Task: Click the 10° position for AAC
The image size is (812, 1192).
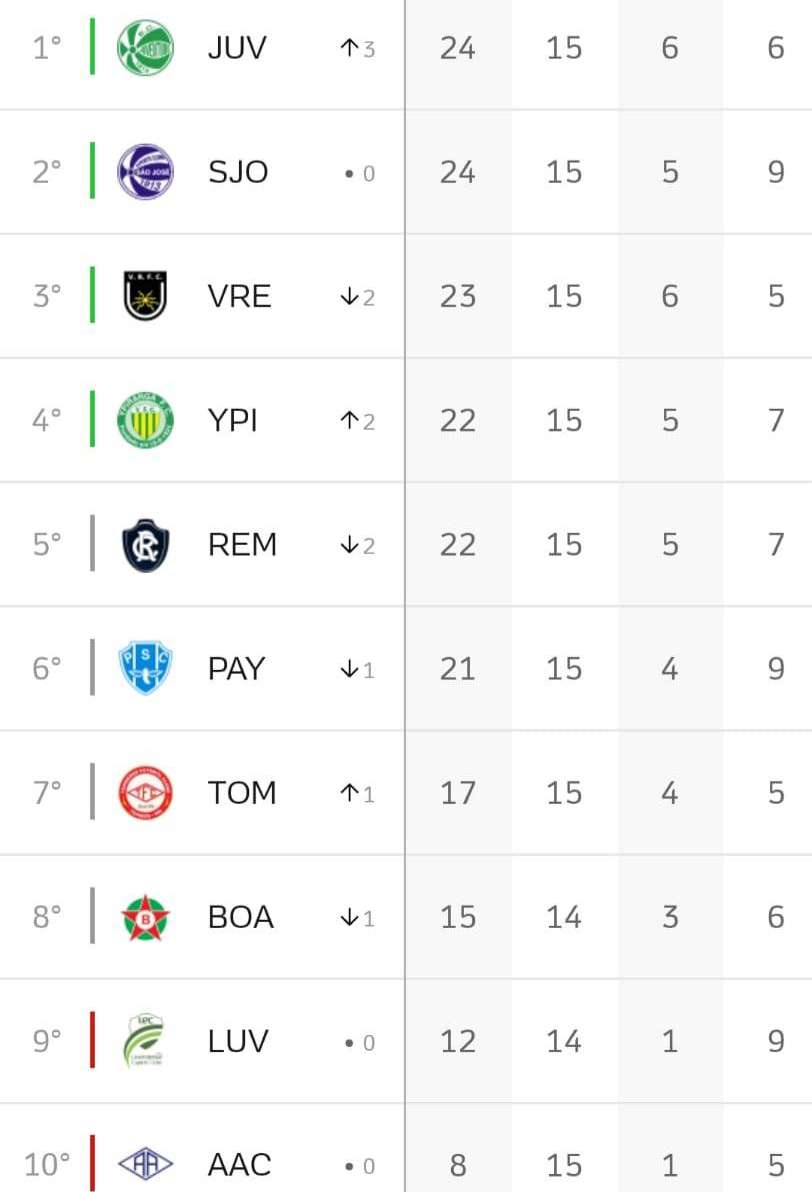Action: coord(47,1165)
